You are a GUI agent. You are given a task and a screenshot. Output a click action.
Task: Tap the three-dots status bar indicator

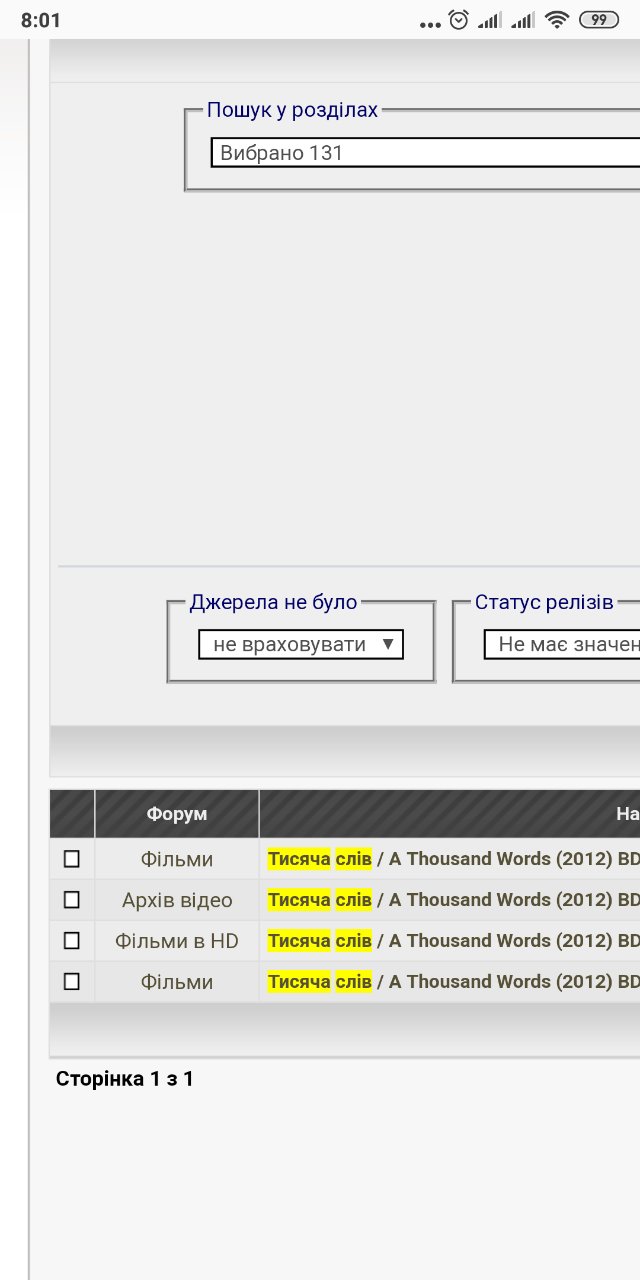coord(430,24)
